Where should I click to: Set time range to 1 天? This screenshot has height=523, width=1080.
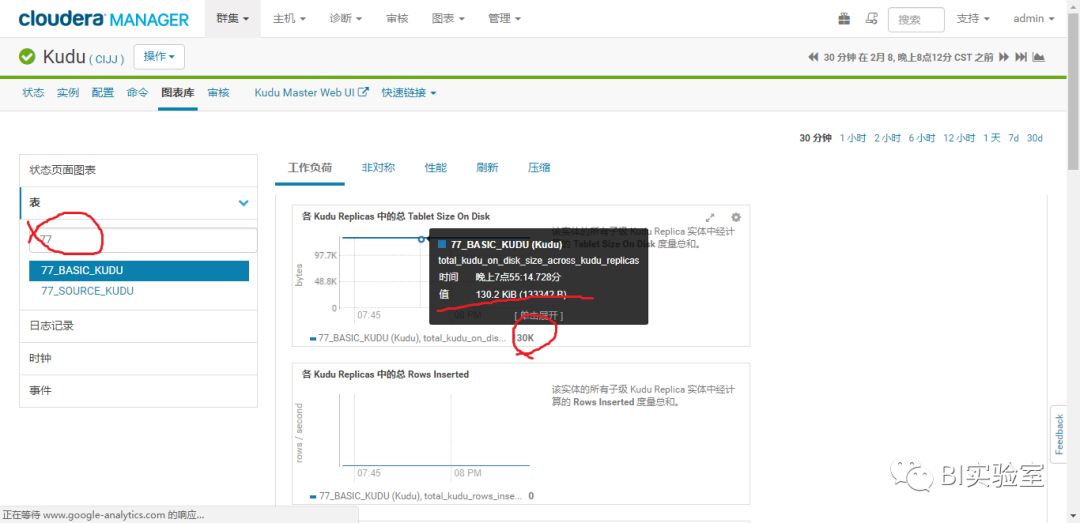(992, 138)
